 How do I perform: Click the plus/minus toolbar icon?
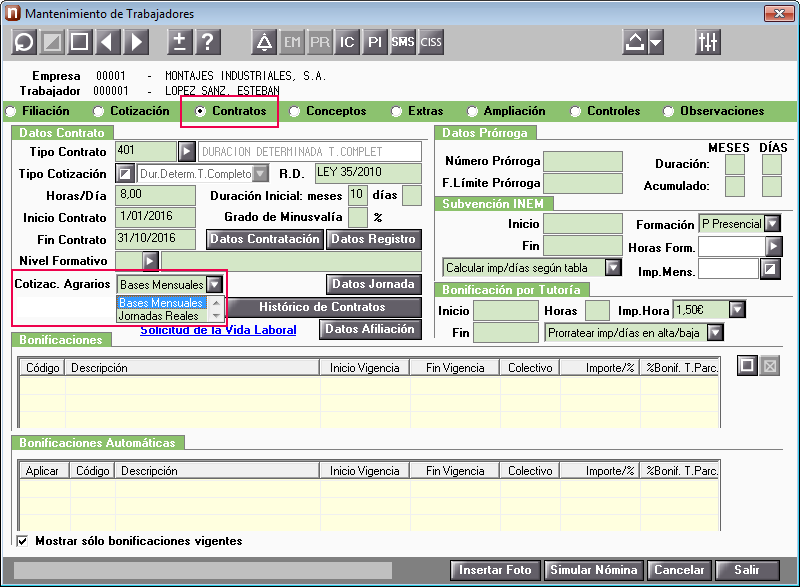[180, 42]
